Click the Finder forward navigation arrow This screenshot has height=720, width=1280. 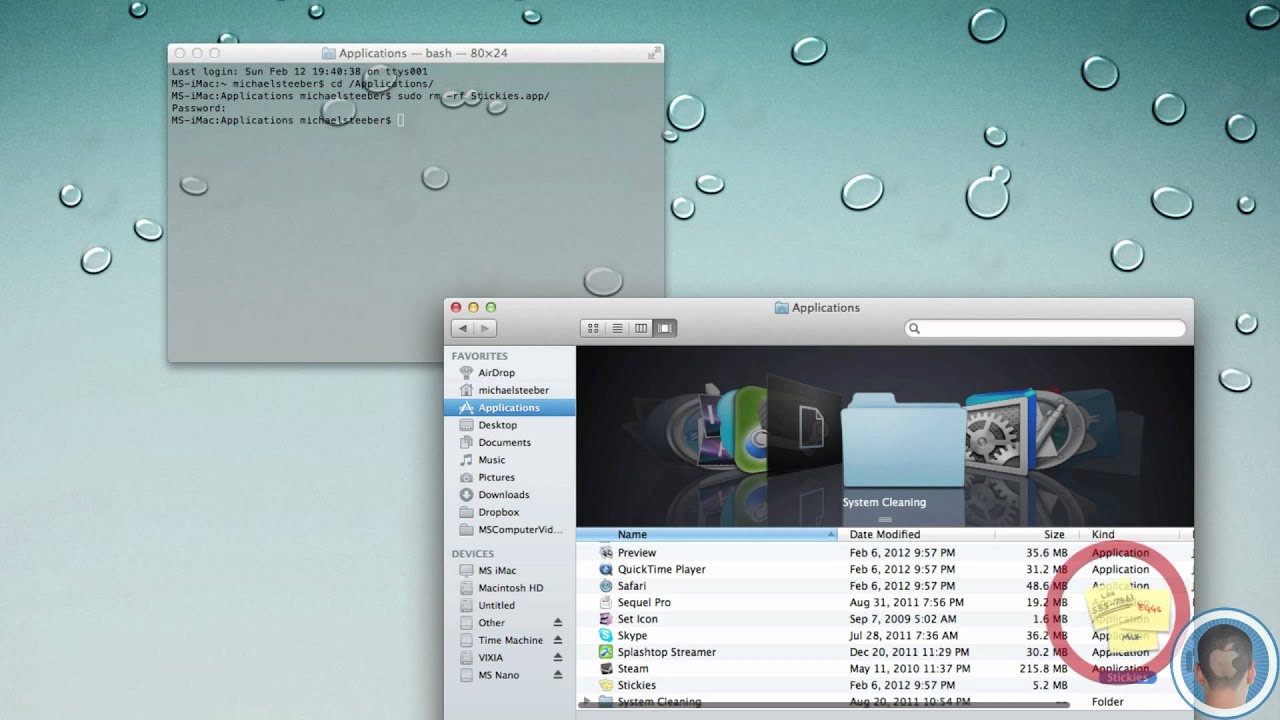coord(485,328)
